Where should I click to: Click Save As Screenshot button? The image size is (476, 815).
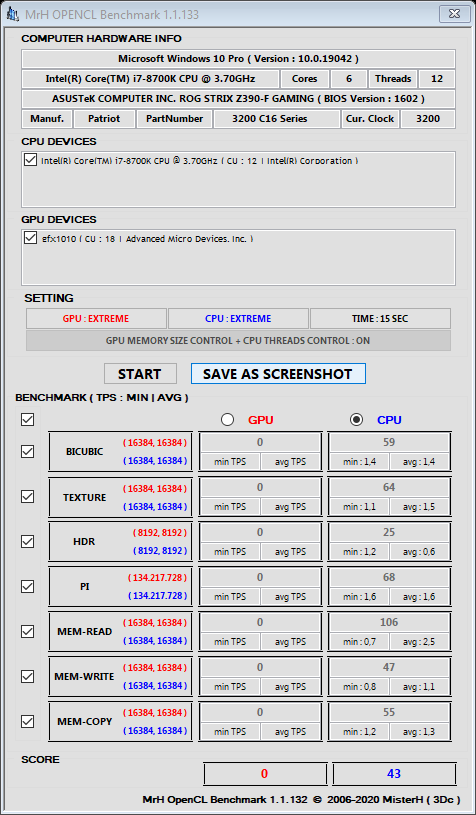(278, 374)
